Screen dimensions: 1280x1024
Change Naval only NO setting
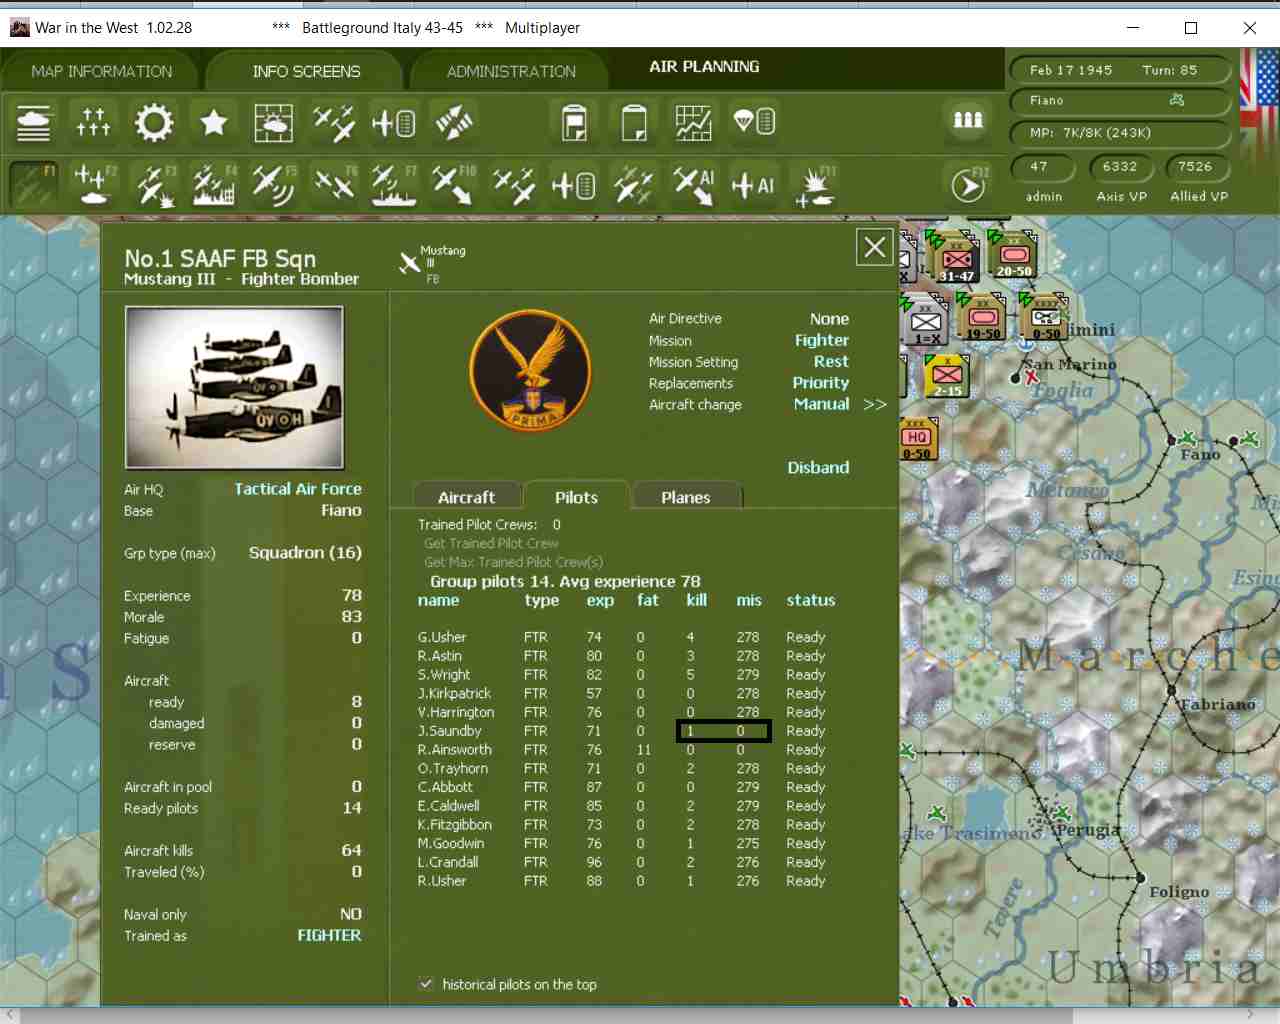pyautogui.click(x=351, y=914)
